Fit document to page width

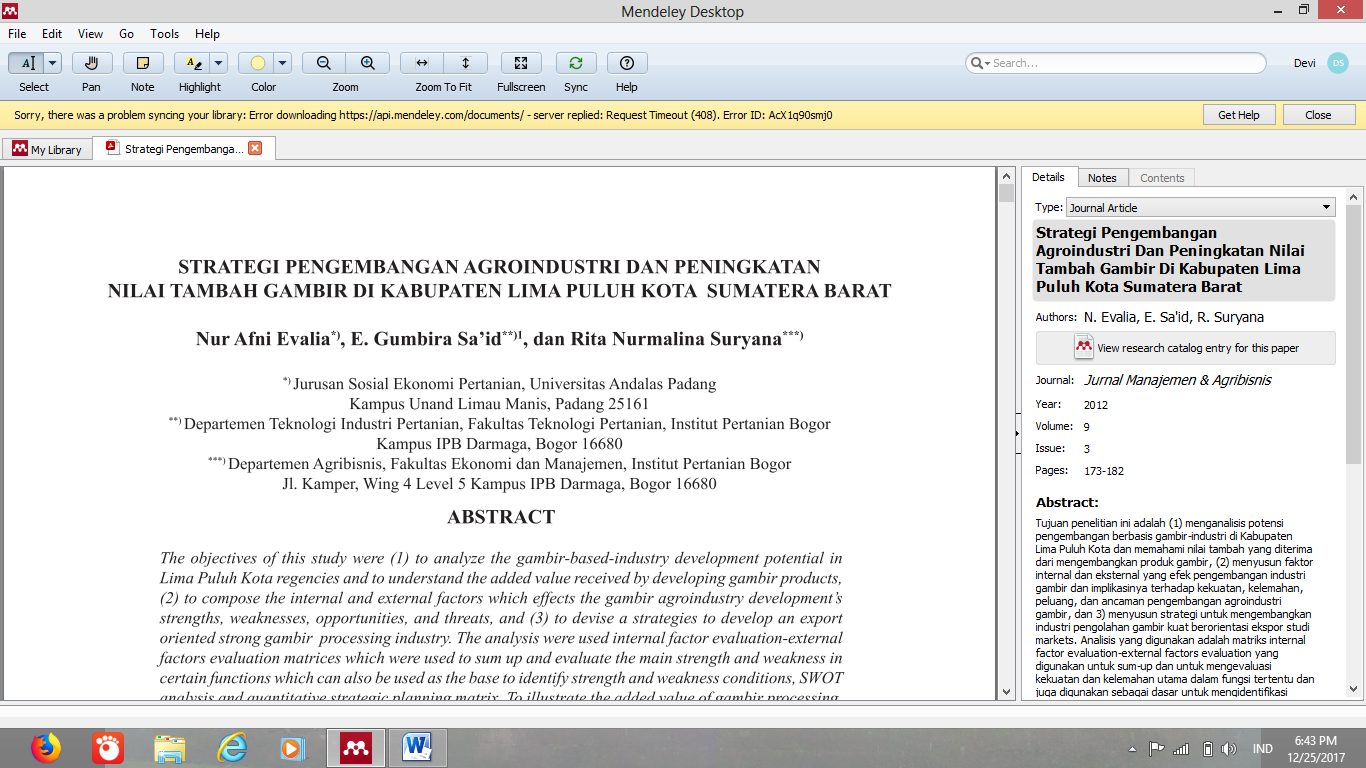pos(422,63)
